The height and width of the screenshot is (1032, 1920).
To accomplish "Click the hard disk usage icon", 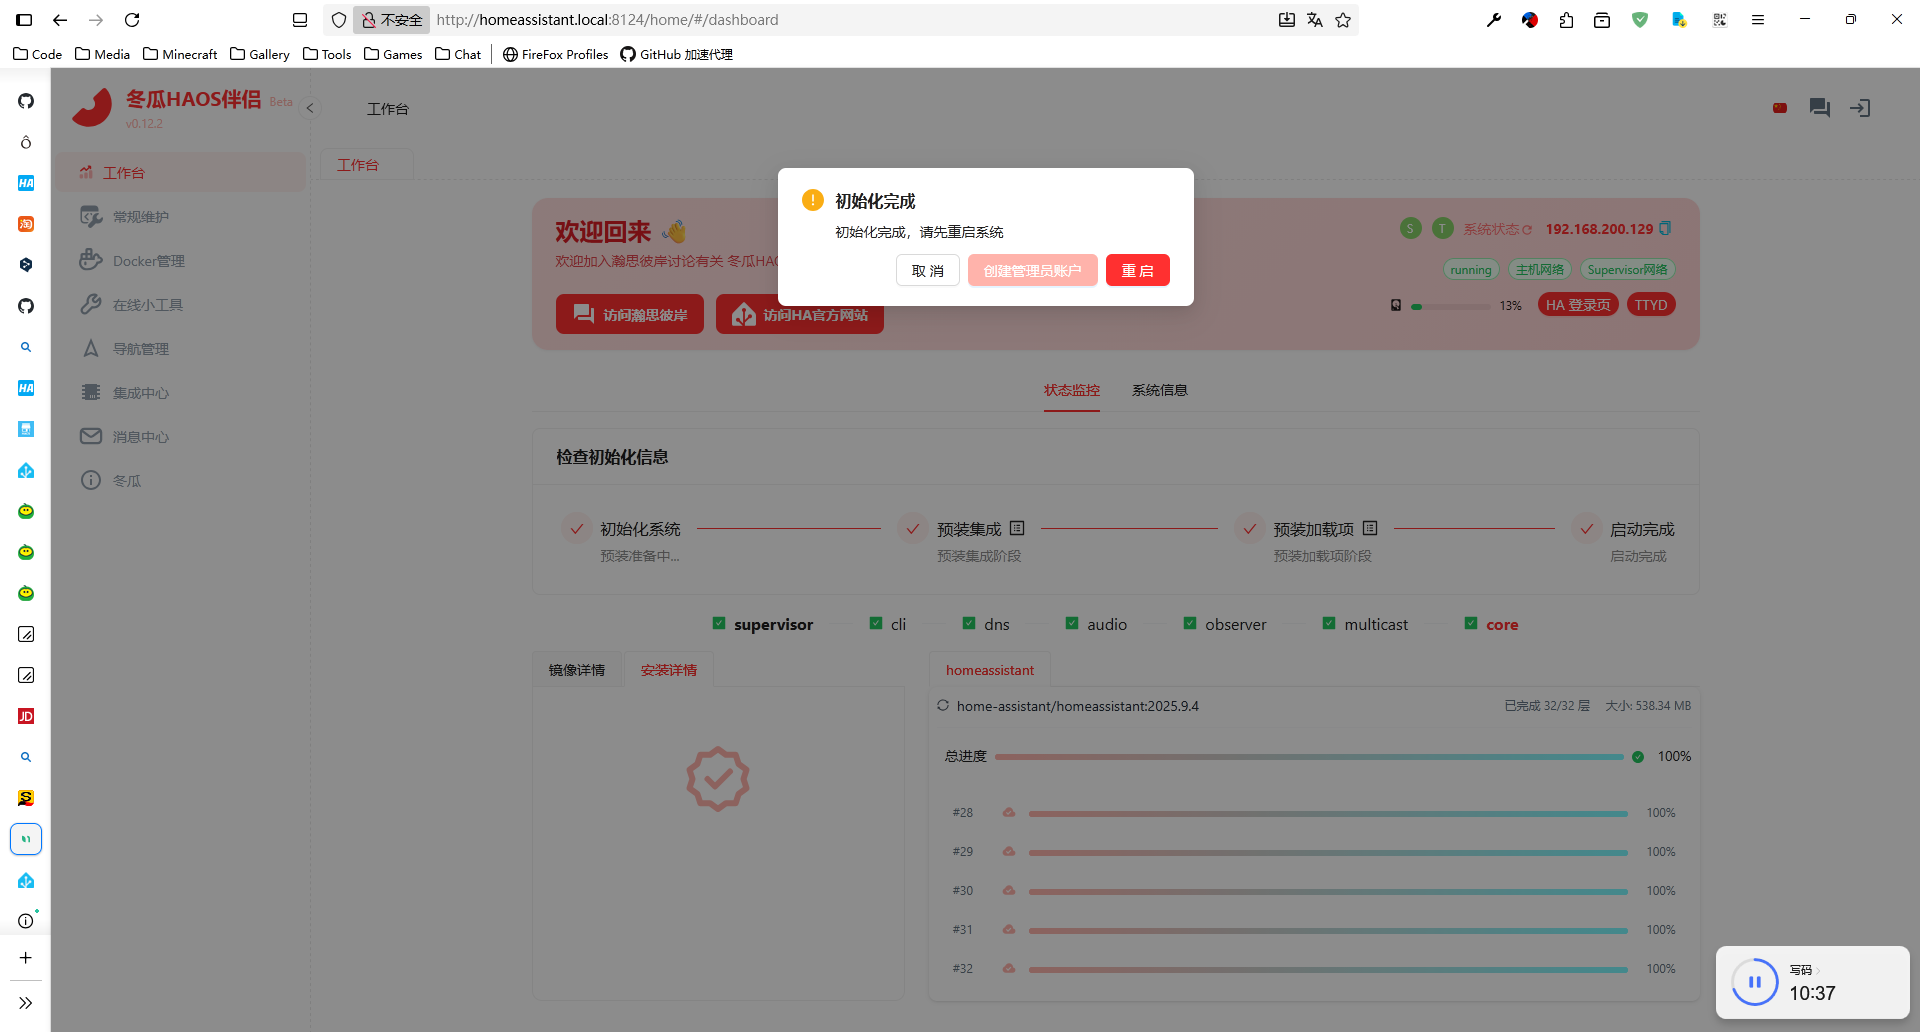I will pos(1396,305).
